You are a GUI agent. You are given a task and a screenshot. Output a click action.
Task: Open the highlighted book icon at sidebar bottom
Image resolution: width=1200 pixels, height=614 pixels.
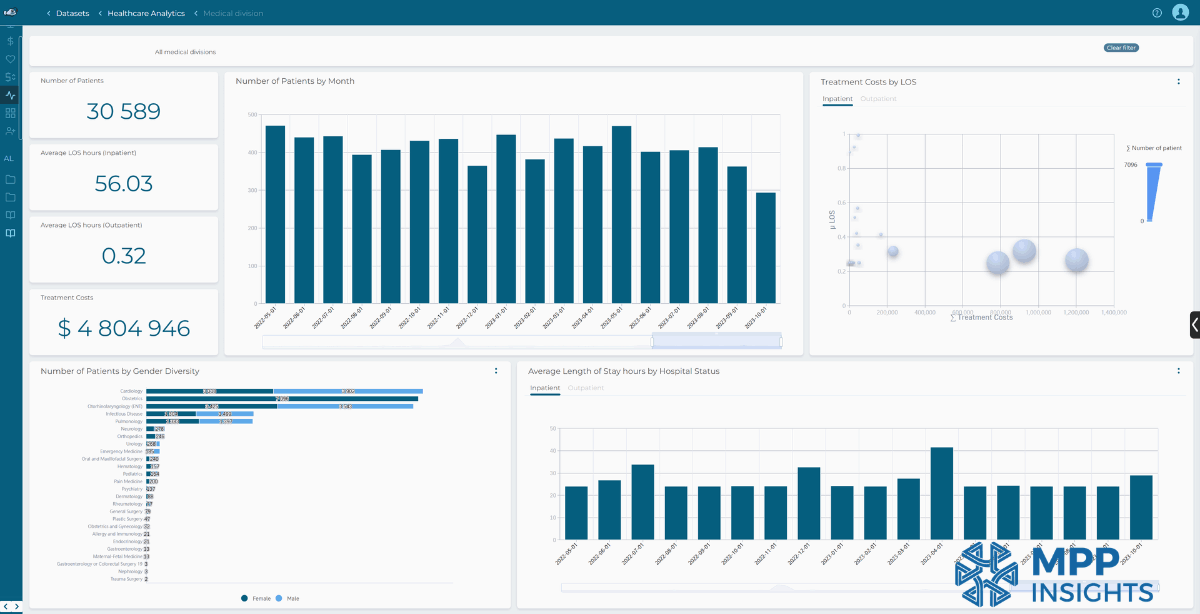(11, 233)
